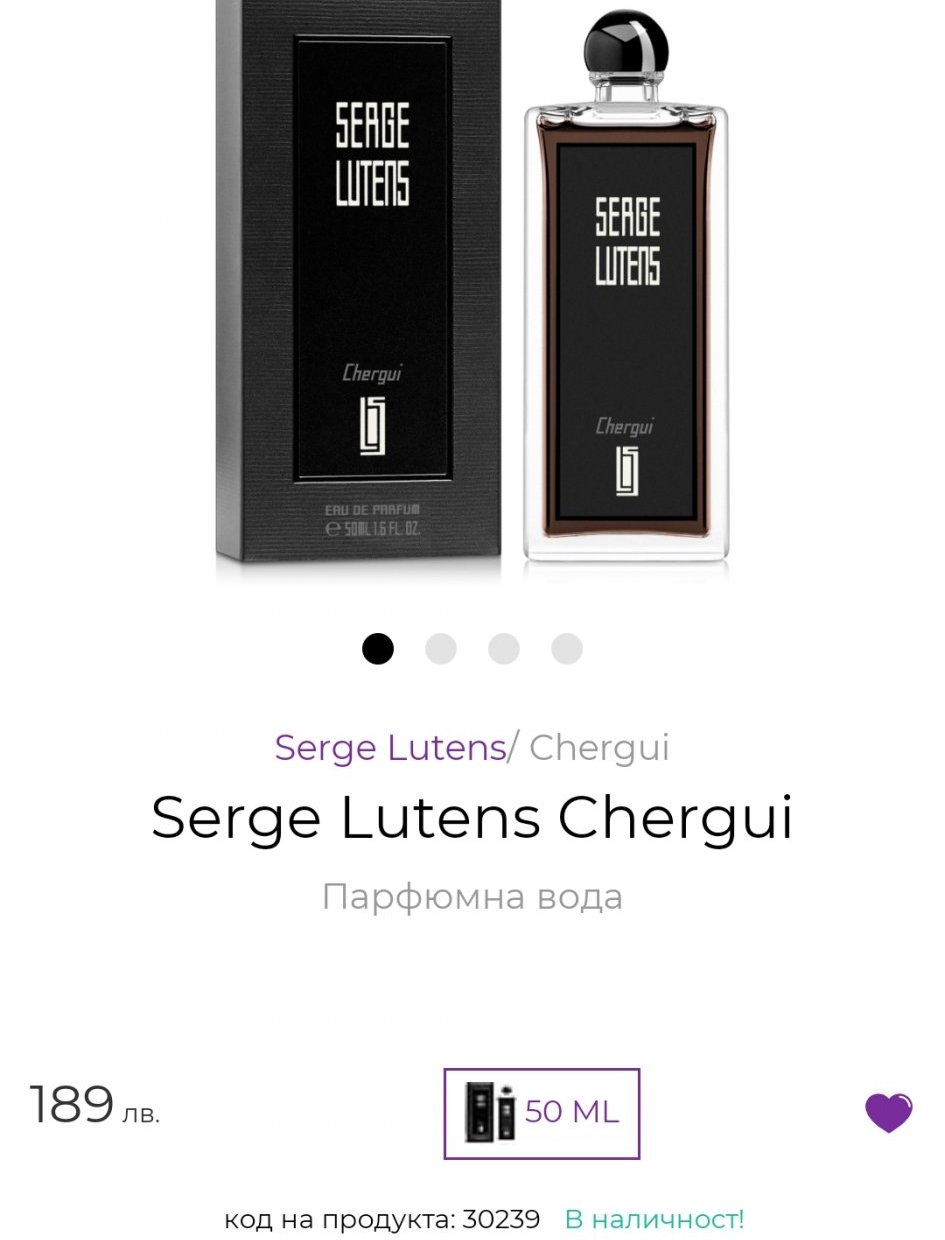Click the Chergui label on the bottle
Image resolution: width=945 pixels, height=1240 pixels.
[625, 426]
